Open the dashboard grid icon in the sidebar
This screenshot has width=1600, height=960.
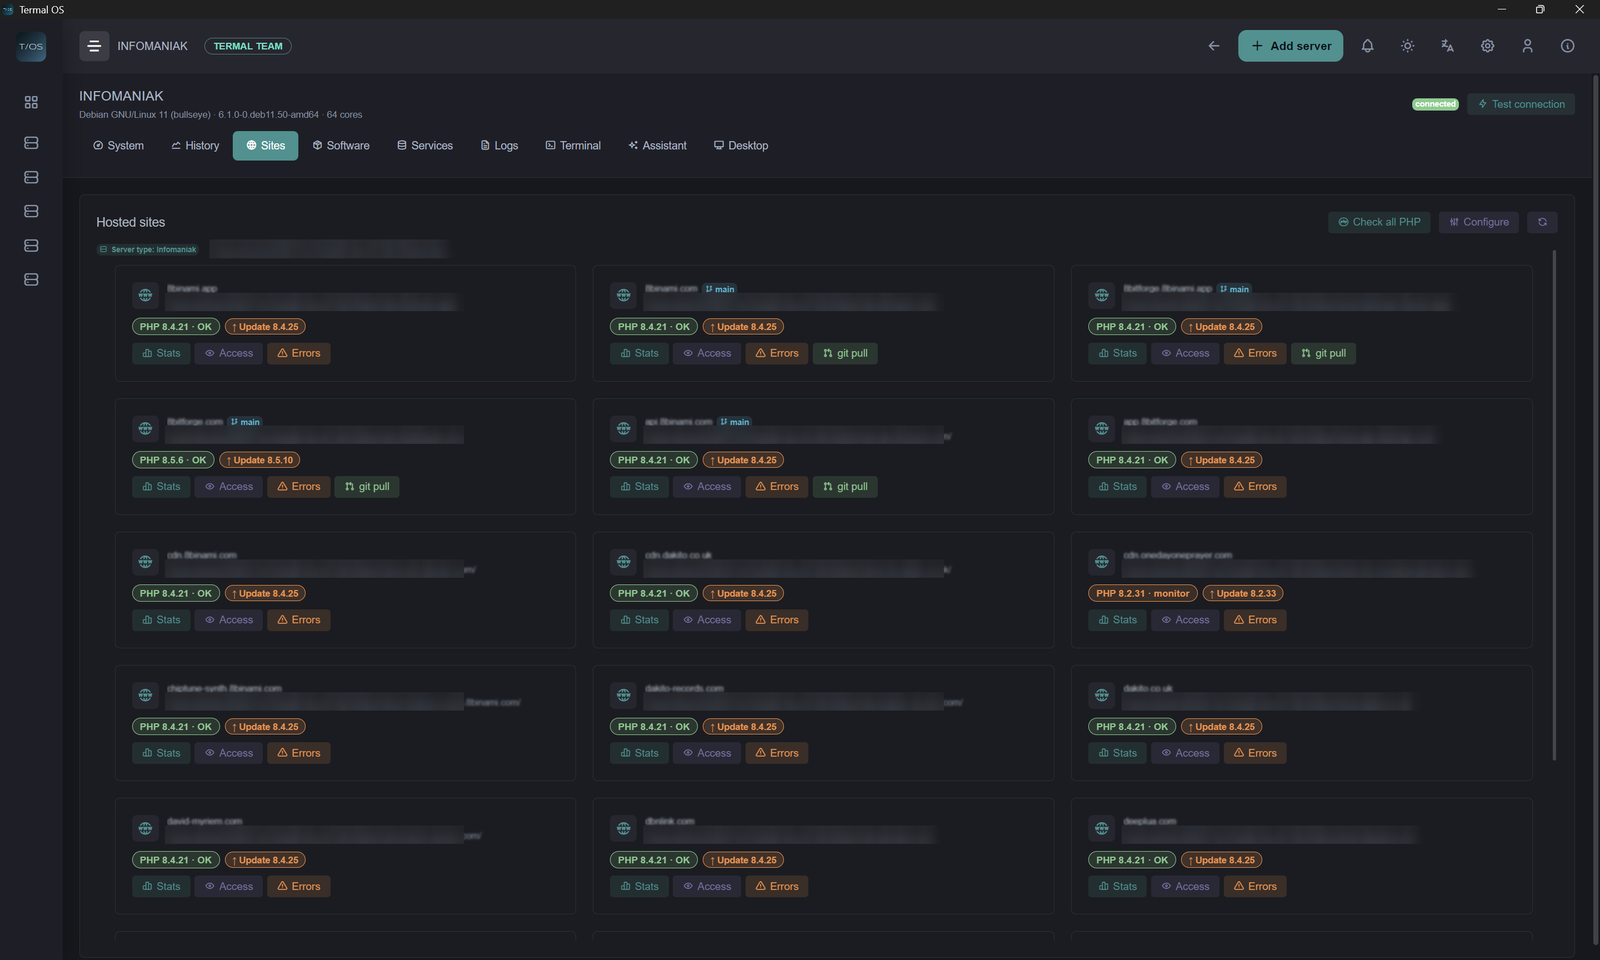click(x=31, y=102)
